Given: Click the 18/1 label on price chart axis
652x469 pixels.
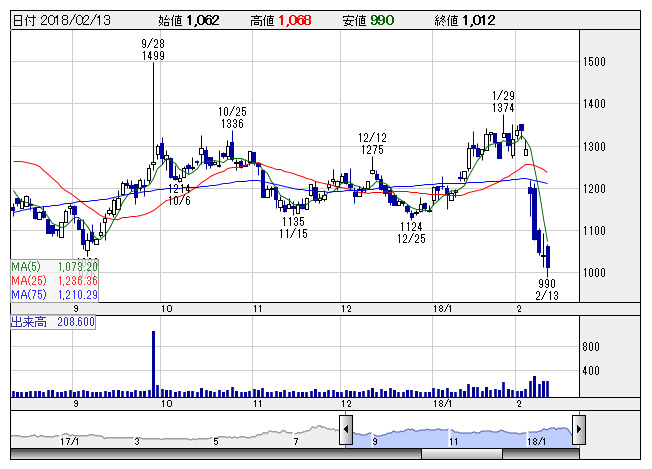Looking at the screenshot, I should (x=442, y=309).
